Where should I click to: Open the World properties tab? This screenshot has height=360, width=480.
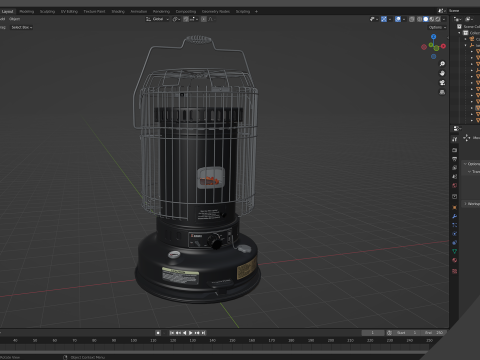(455, 185)
